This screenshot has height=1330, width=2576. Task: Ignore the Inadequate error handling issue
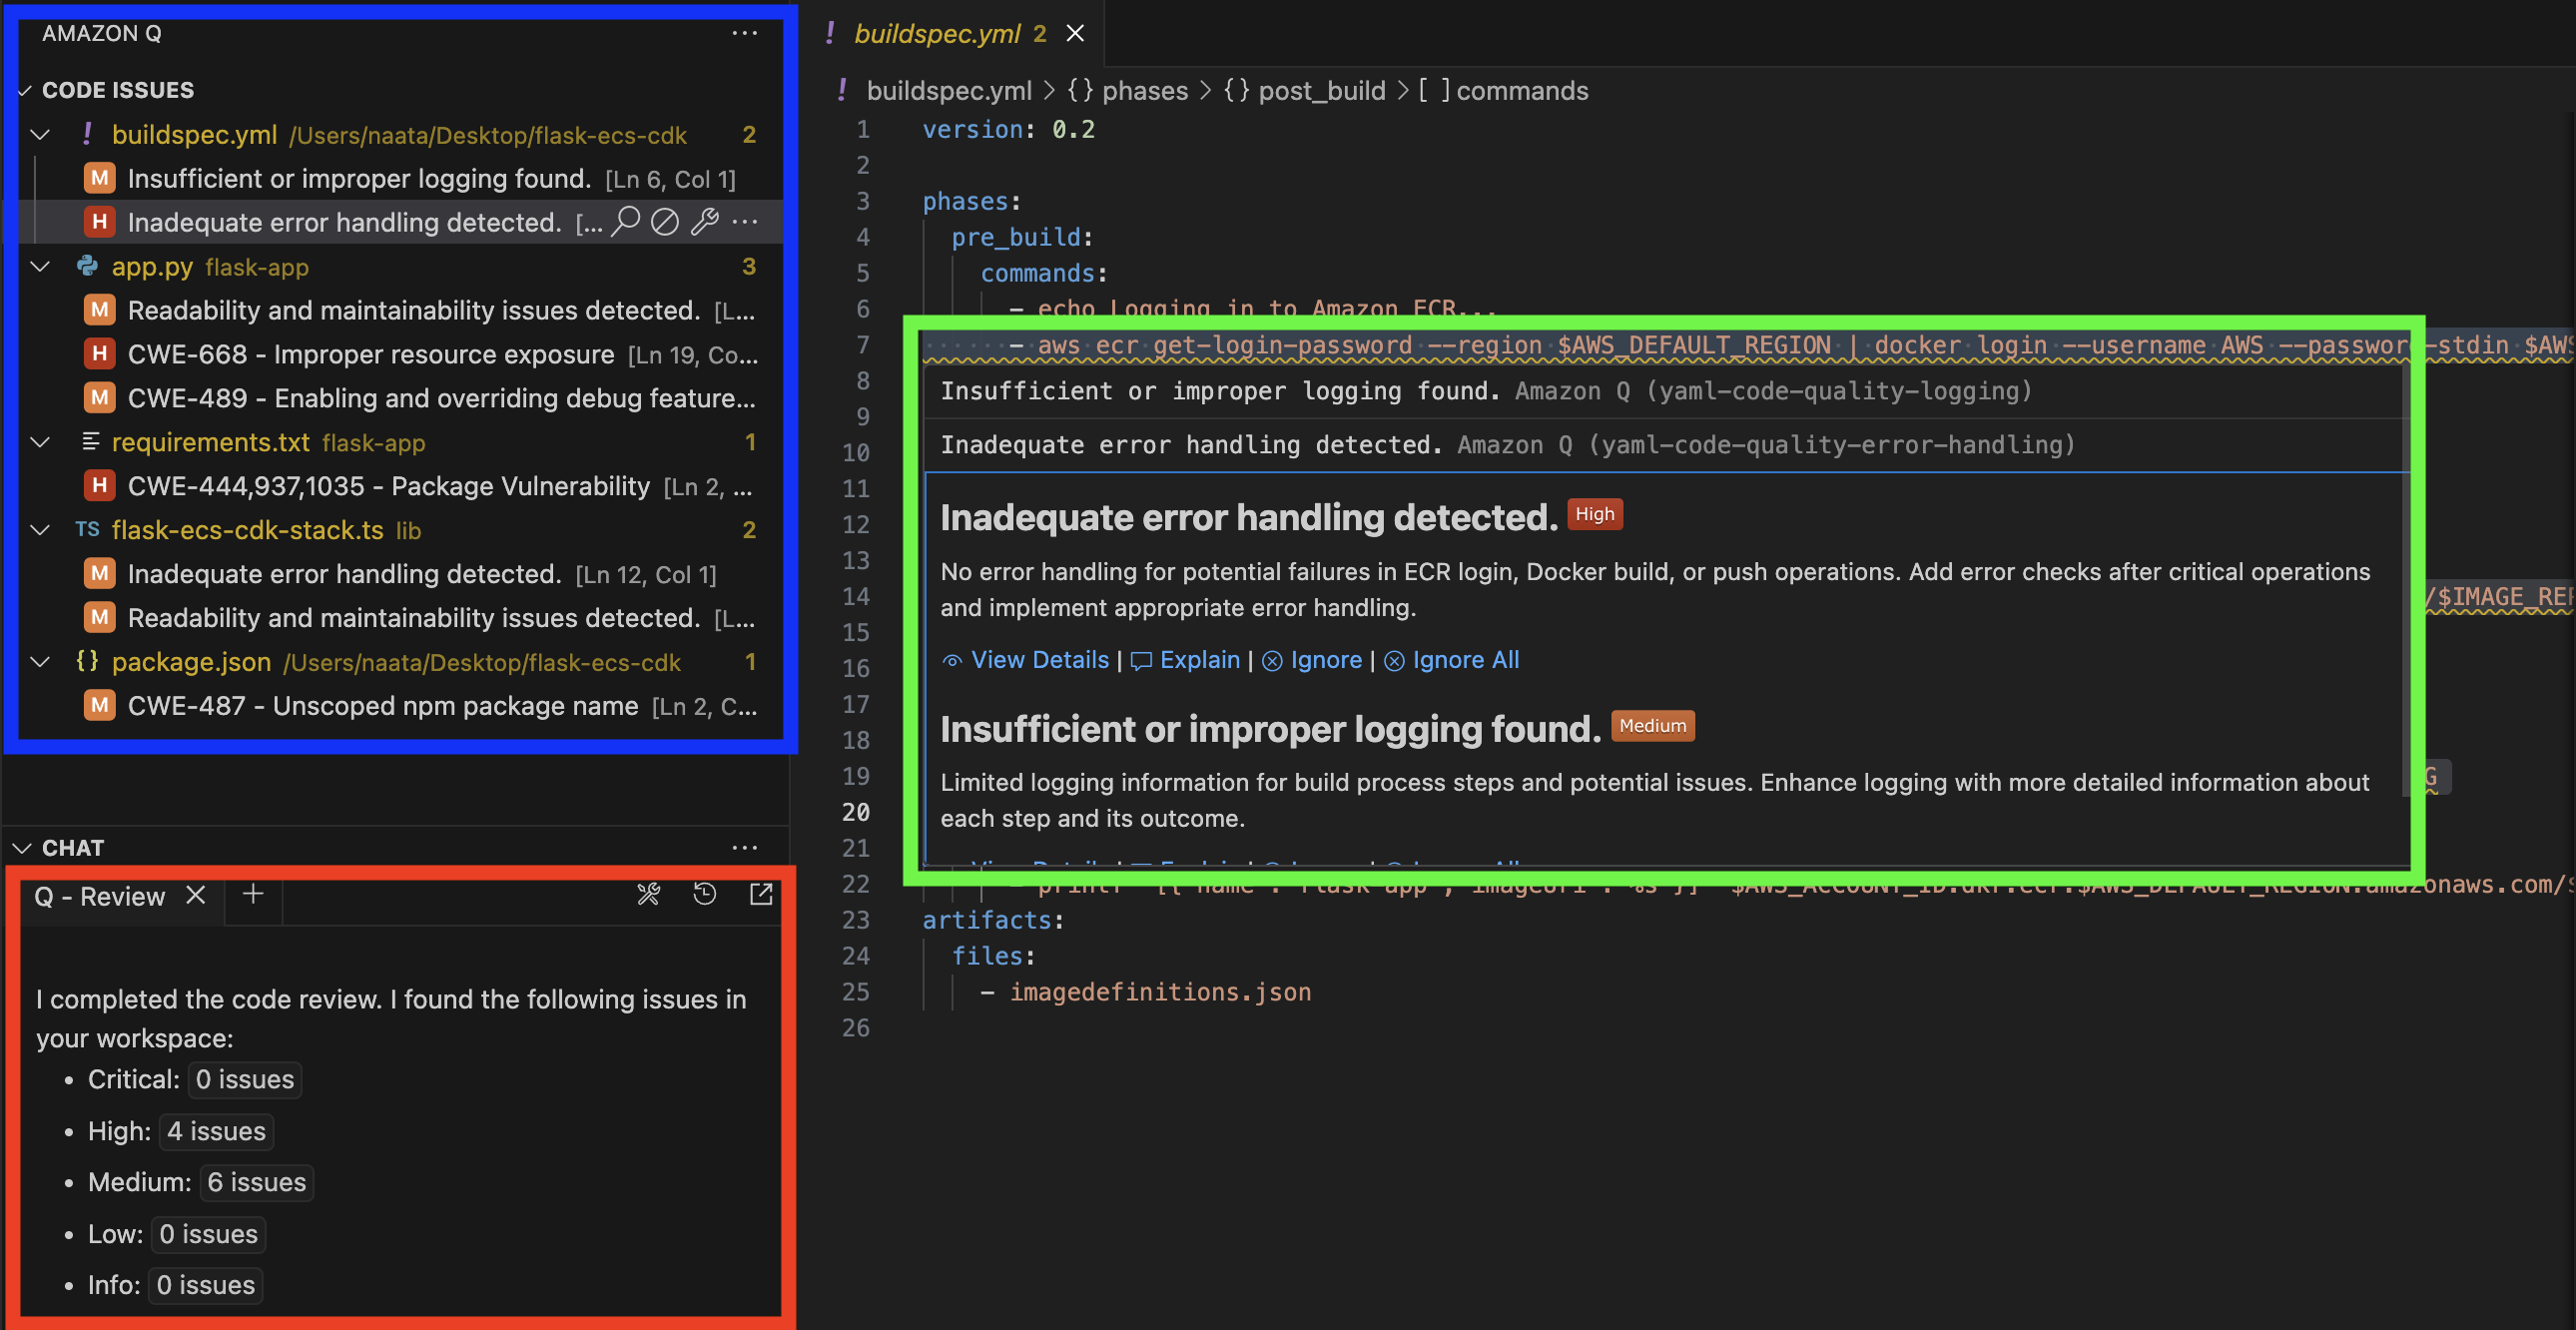[x=1325, y=660]
